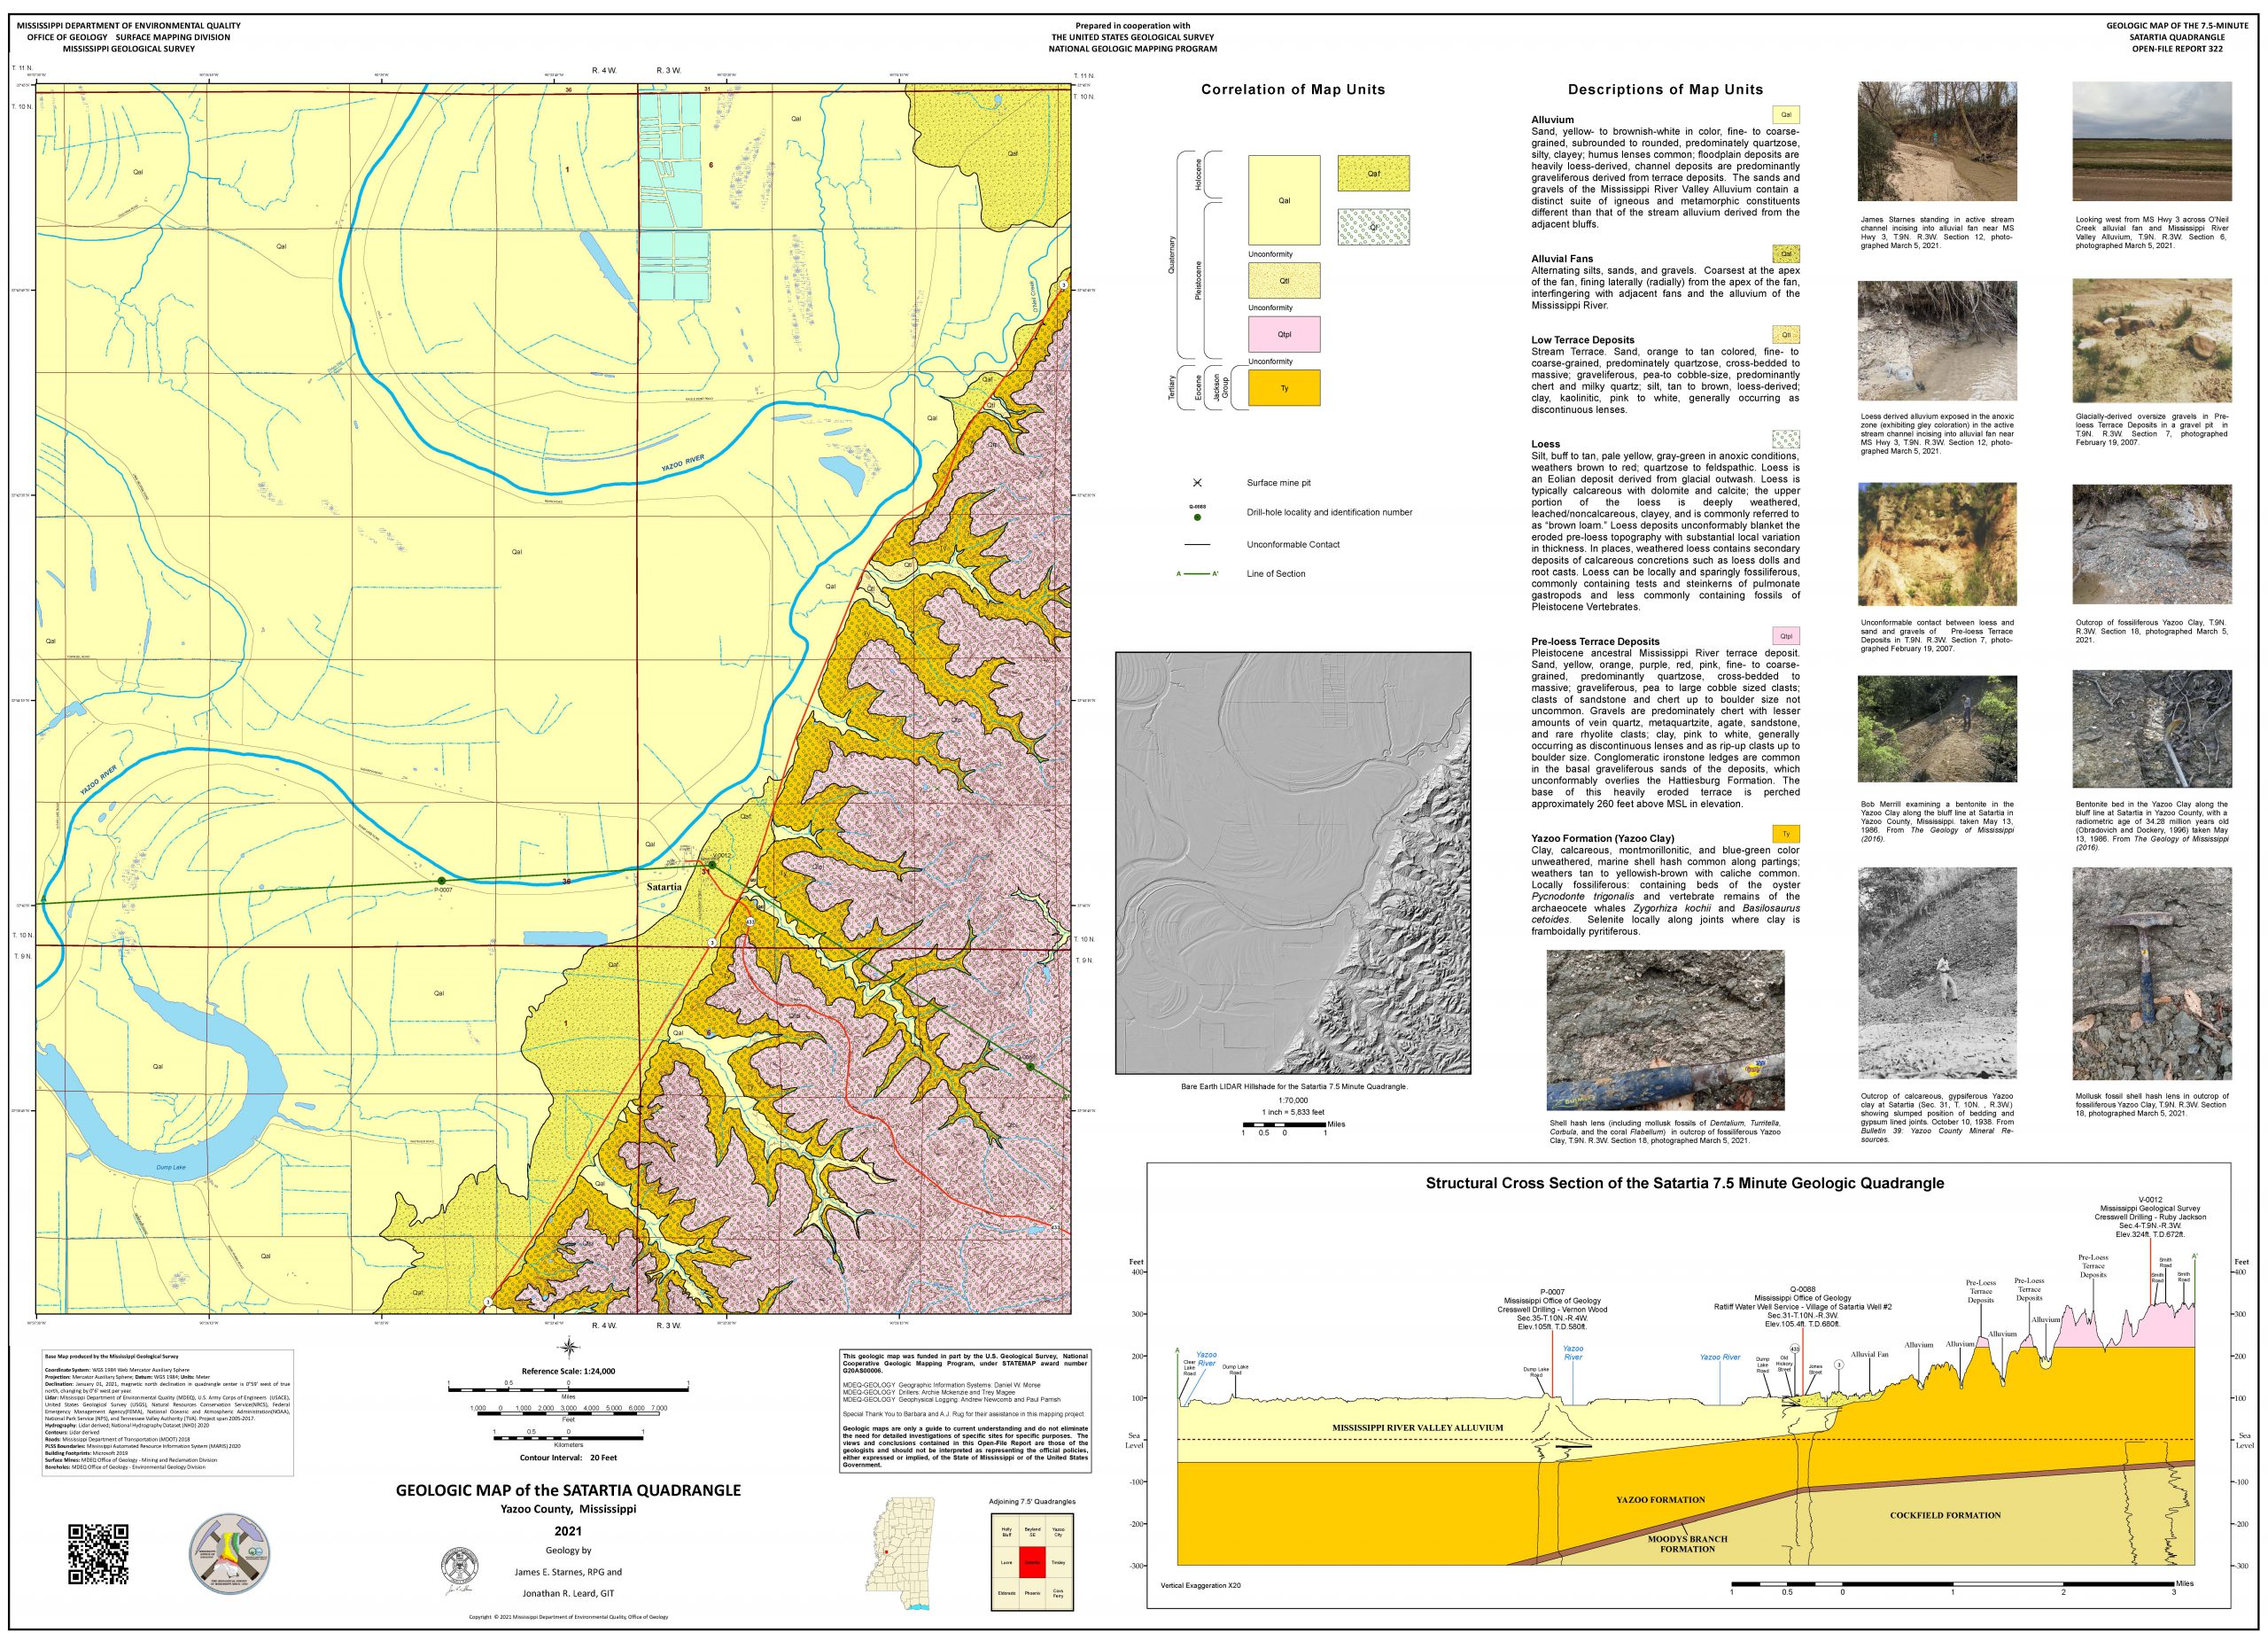Select the pink Qtpl swatch in Correlation chart
2268x1633 pixels.
pos(1284,334)
